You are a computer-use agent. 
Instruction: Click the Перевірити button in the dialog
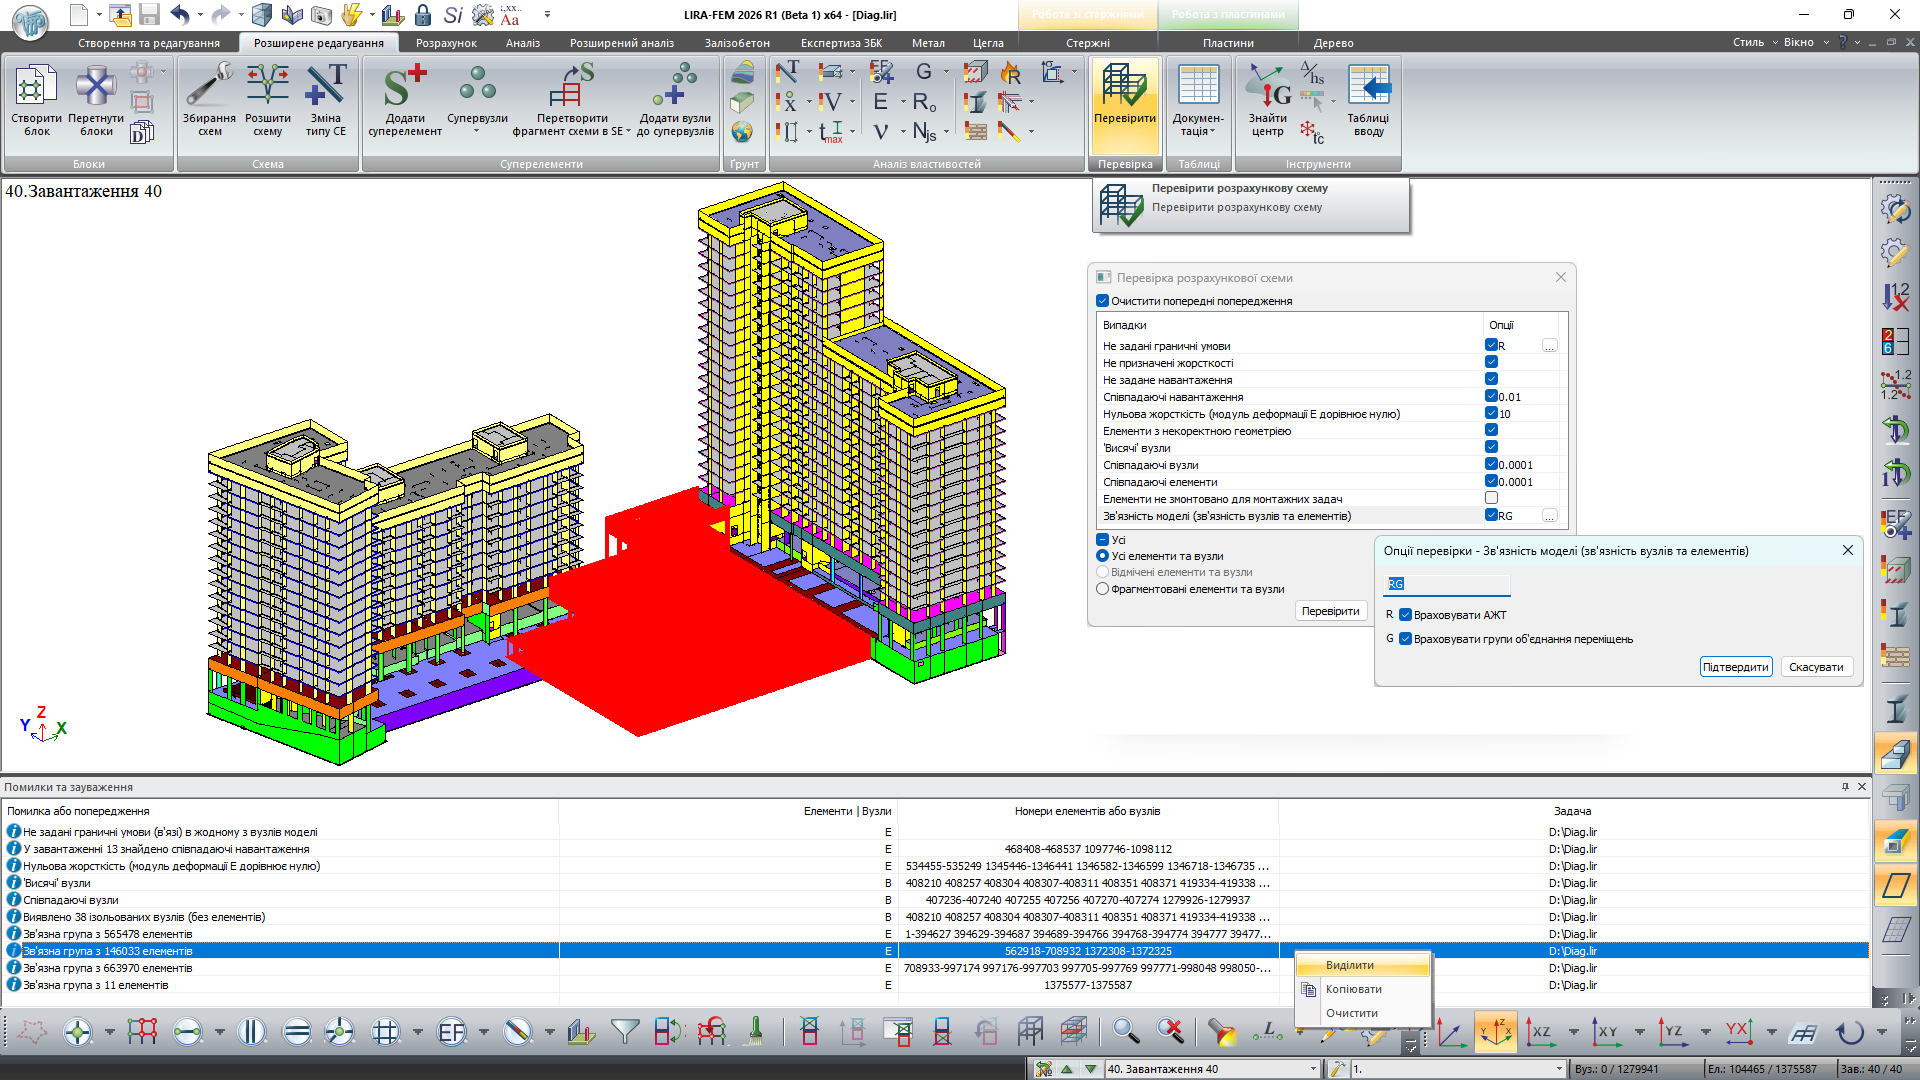click(1330, 611)
